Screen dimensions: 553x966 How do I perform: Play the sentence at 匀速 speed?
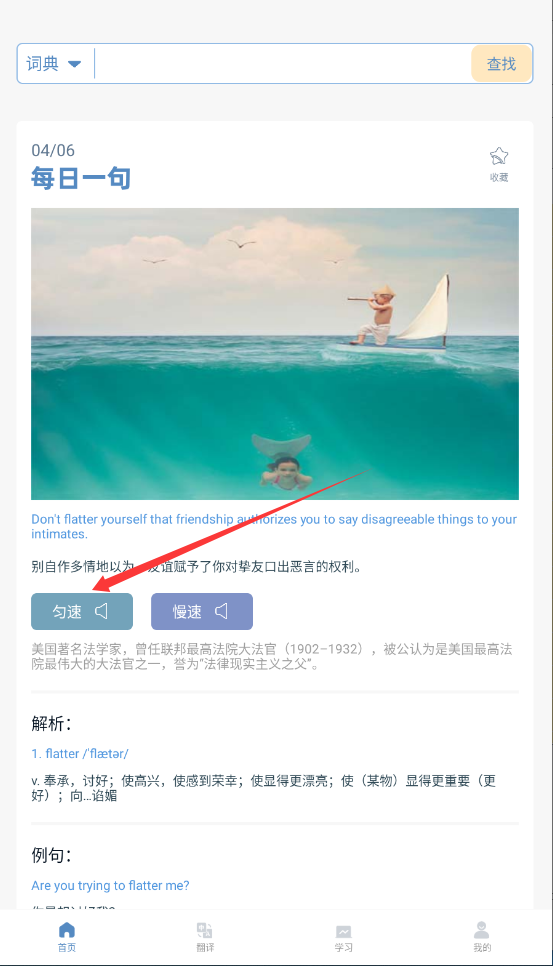(x=82, y=611)
